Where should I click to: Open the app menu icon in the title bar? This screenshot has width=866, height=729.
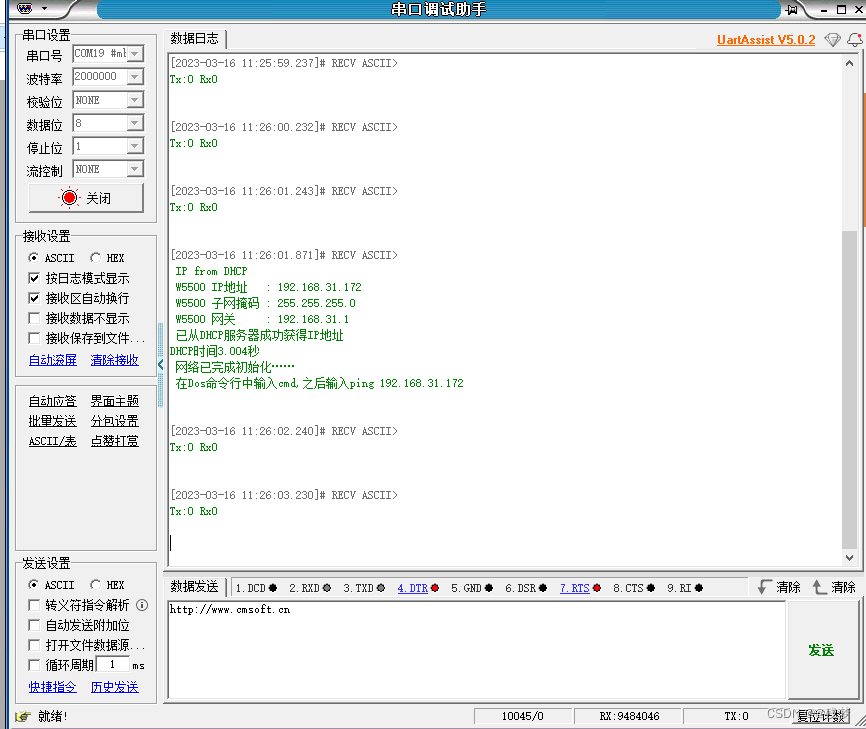[25, 8]
